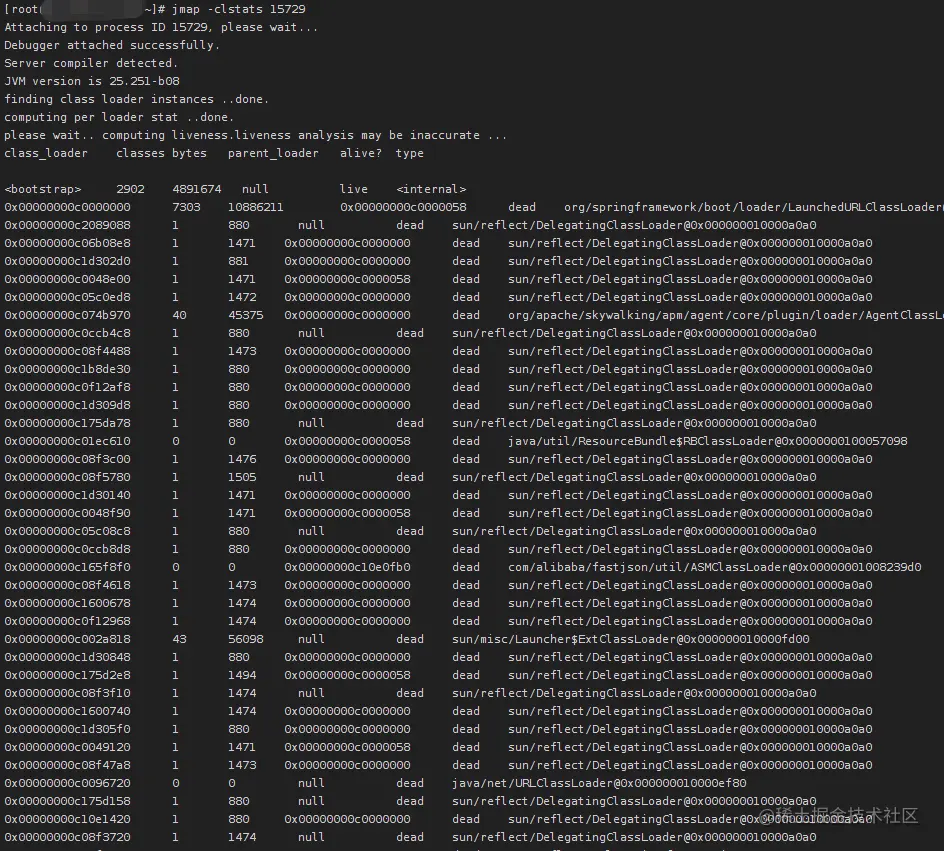The height and width of the screenshot is (851, 944).
Task: Click loader address 0x00000000c0048f90
Action: point(67,513)
